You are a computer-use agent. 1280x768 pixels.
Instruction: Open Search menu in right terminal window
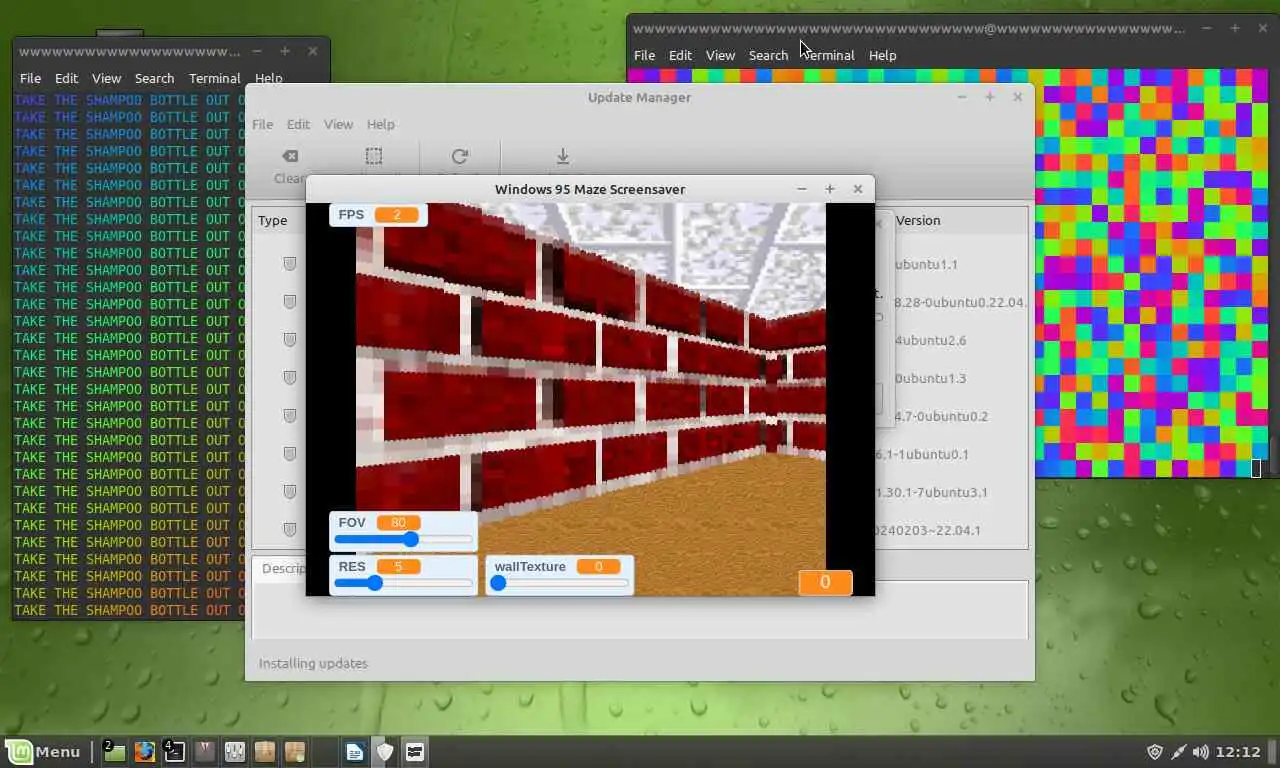pyautogui.click(x=768, y=55)
